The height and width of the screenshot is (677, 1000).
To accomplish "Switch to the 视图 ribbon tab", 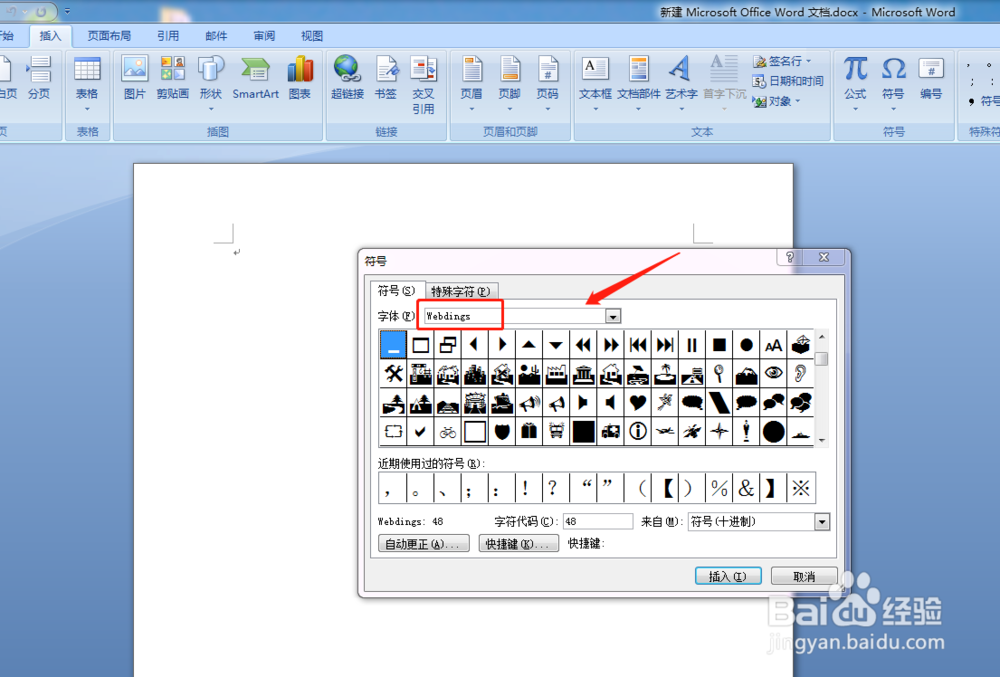I will tap(312, 36).
